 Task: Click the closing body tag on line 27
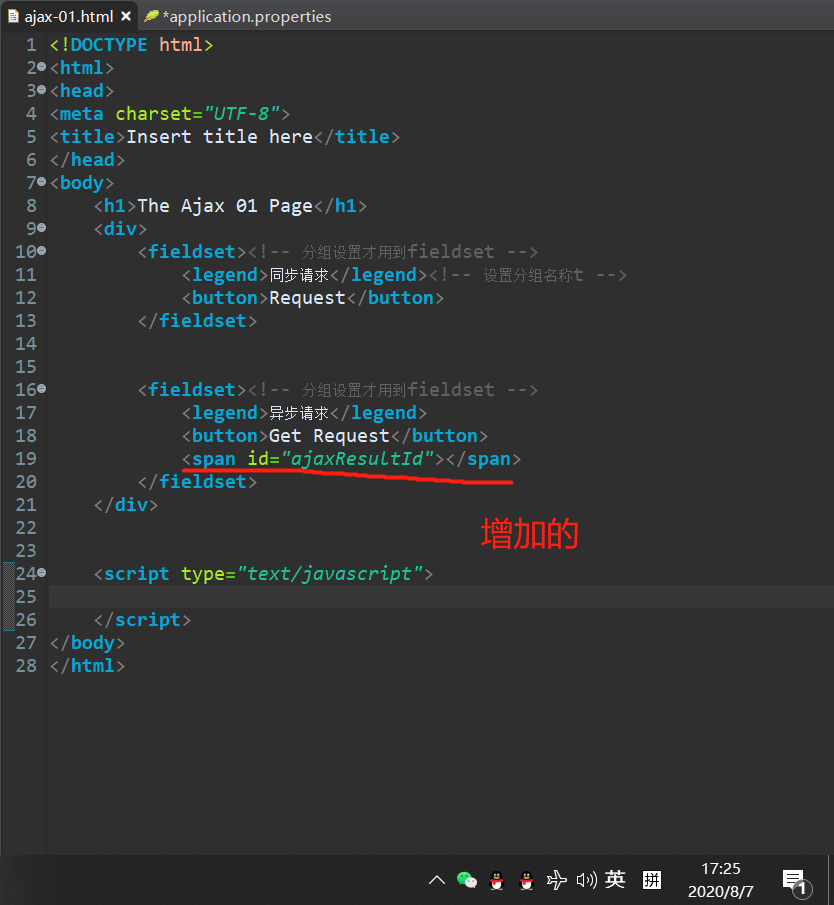coord(87,643)
